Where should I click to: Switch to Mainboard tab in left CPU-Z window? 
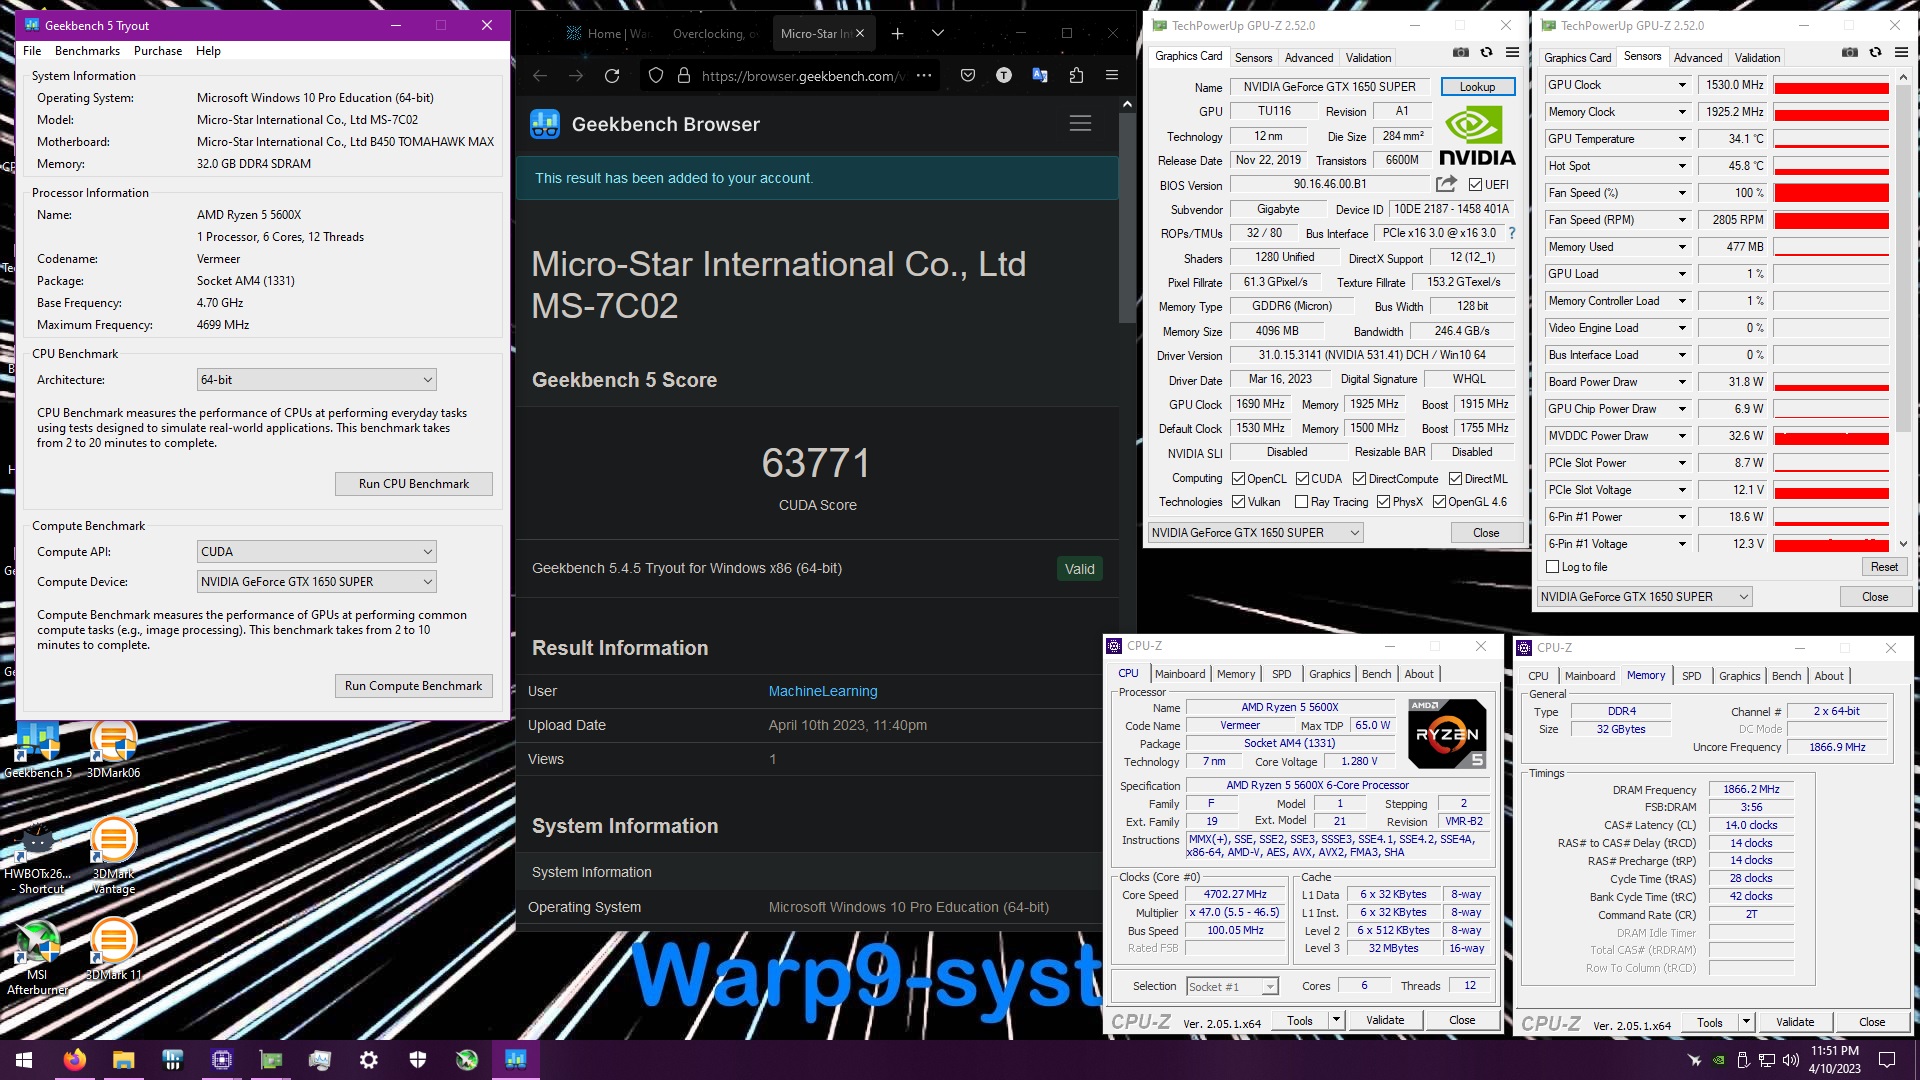(x=1180, y=674)
